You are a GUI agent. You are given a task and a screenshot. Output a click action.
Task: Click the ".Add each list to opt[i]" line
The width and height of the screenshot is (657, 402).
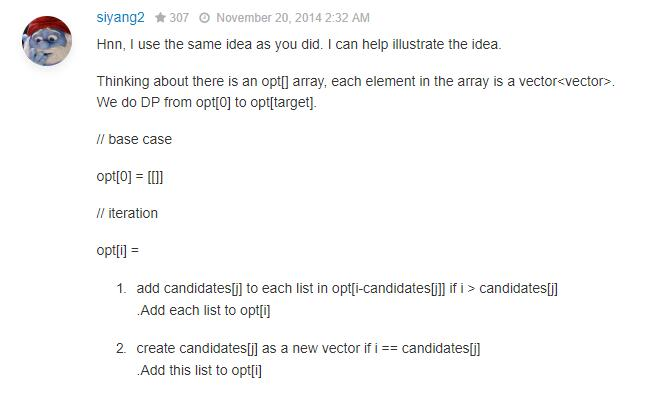tap(203, 310)
